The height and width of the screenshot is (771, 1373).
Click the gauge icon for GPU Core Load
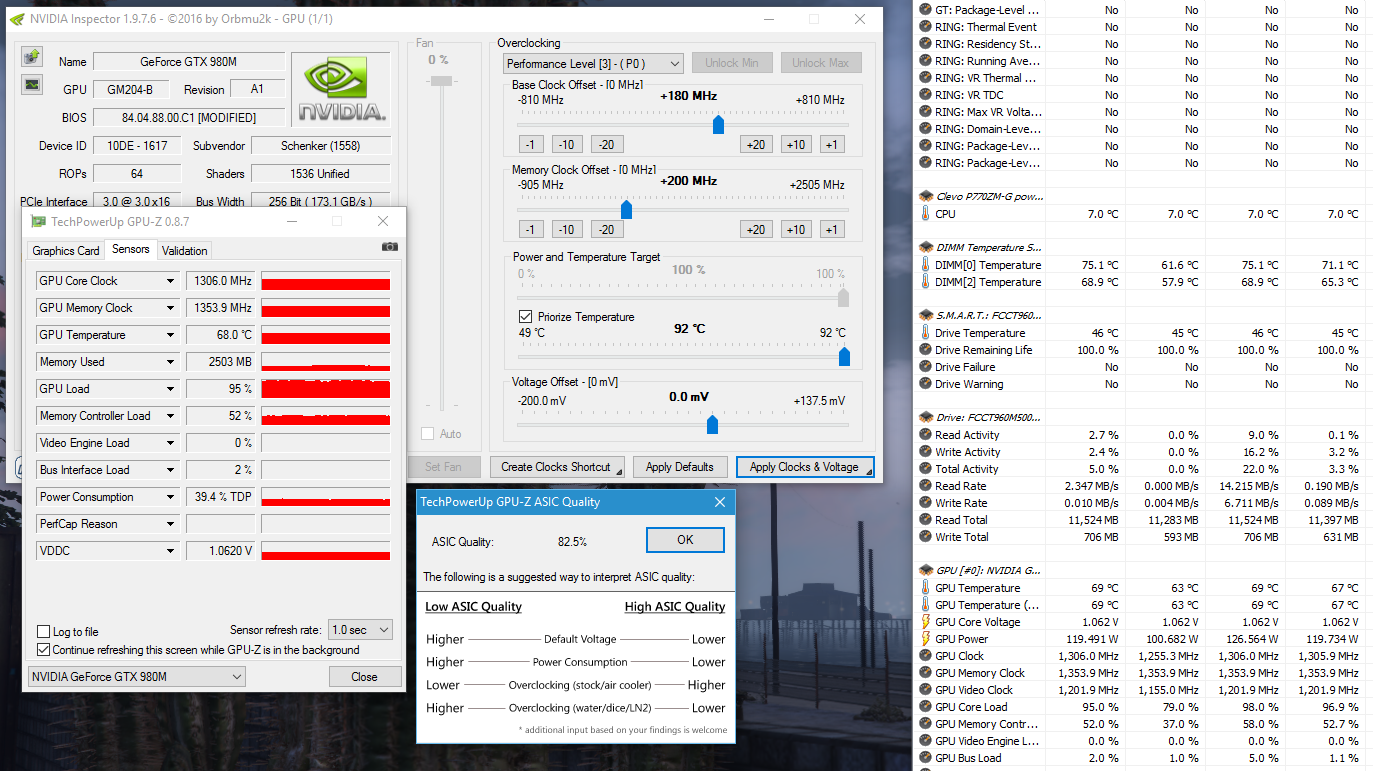coord(926,707)
